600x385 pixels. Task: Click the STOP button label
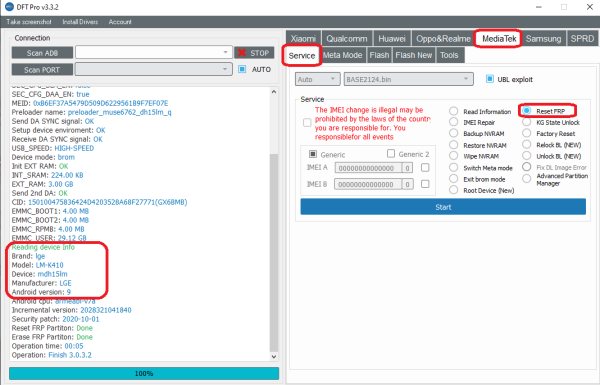[259, 53]
